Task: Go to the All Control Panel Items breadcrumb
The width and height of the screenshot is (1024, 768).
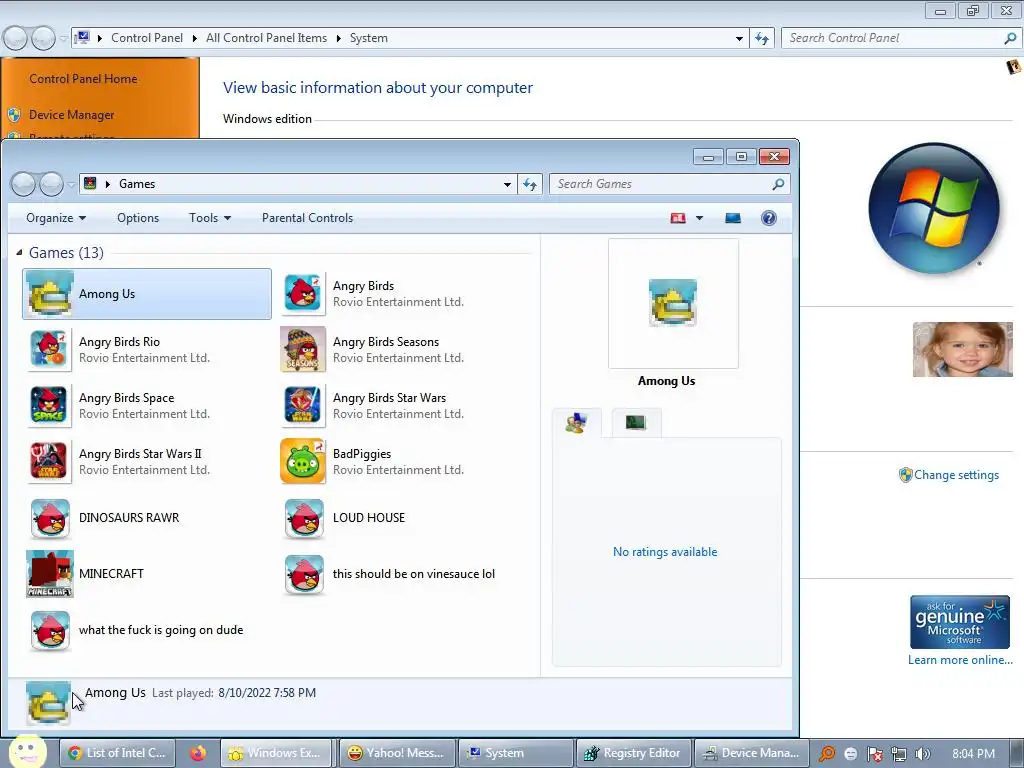Action: point(266,38)
